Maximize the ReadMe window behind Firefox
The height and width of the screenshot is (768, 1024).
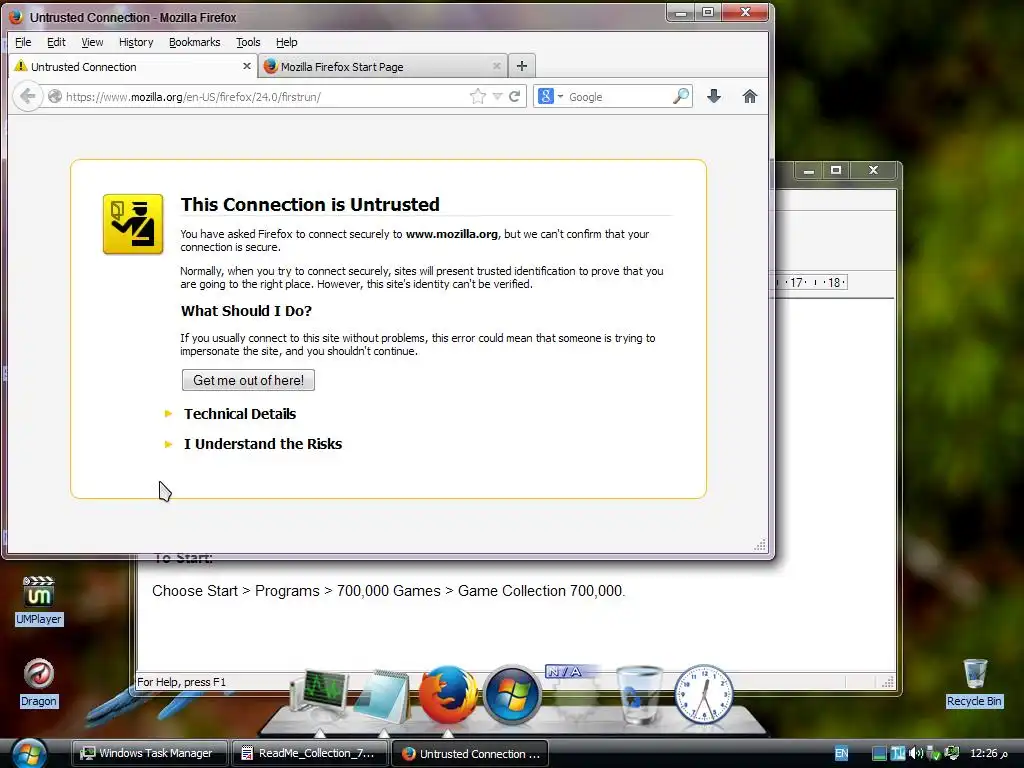tap(836, 170)
